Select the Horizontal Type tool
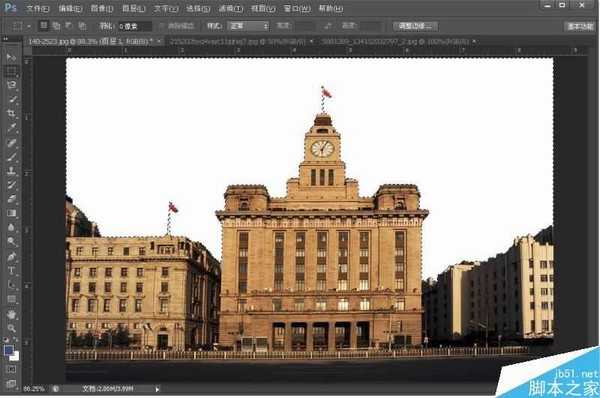 (x=11, y=270)
